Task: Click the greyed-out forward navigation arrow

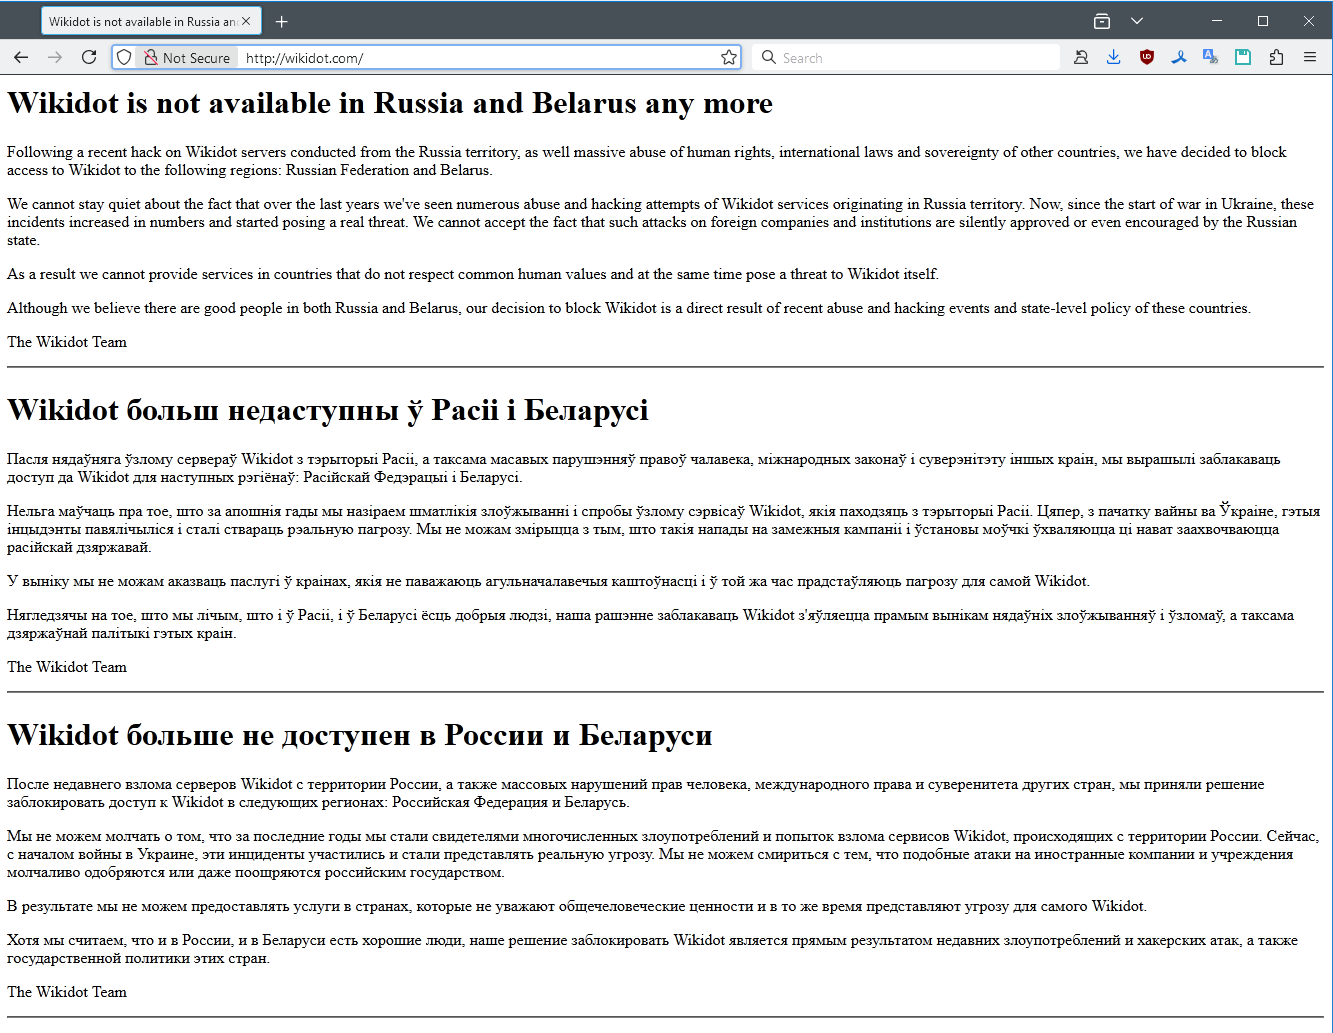Action: click(x=55, y=58)
